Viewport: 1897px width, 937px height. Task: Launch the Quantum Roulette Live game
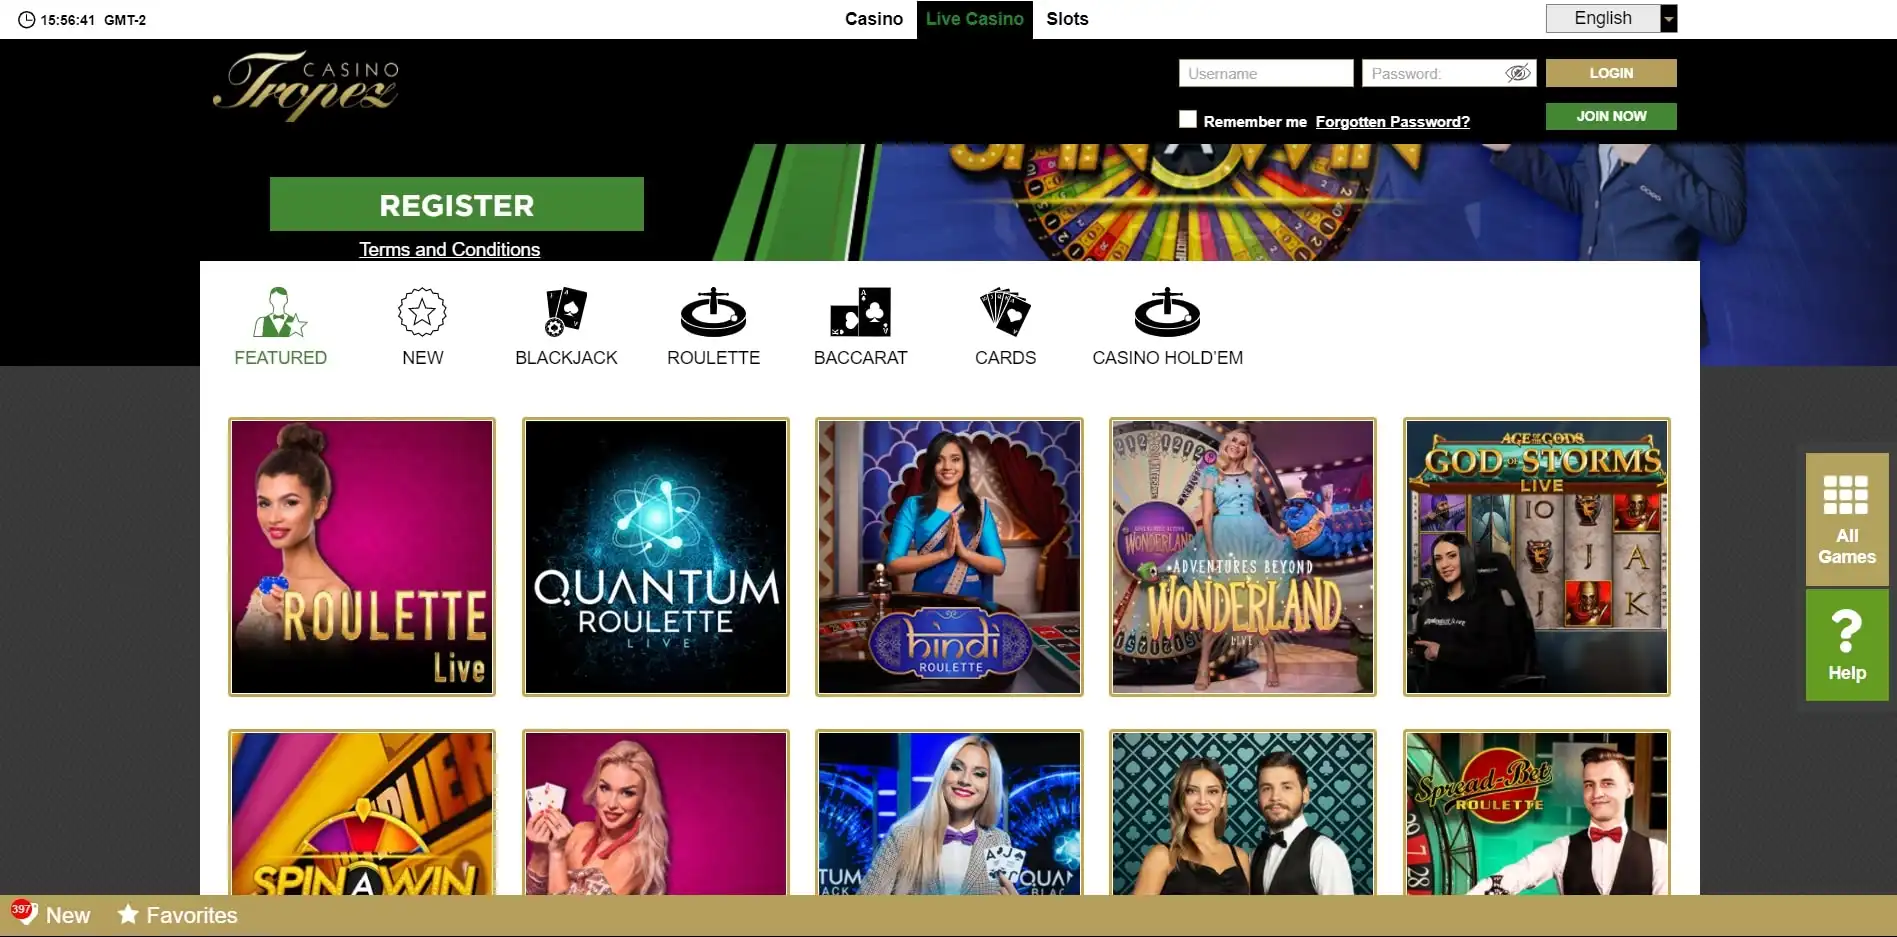tap(656, 557)
